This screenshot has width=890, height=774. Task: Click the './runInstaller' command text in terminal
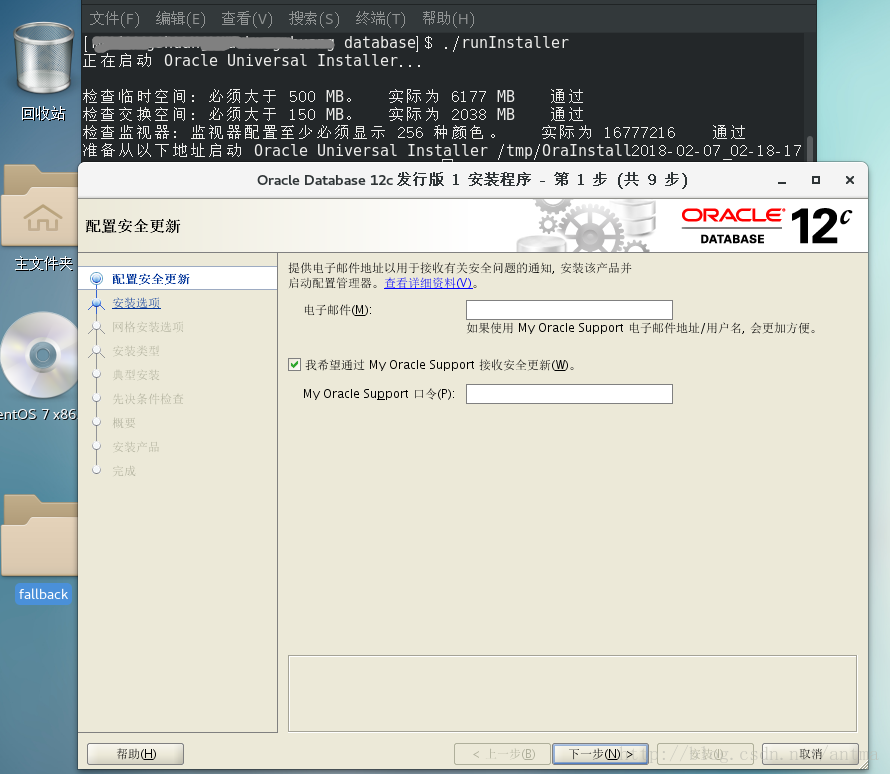[505, 43]
